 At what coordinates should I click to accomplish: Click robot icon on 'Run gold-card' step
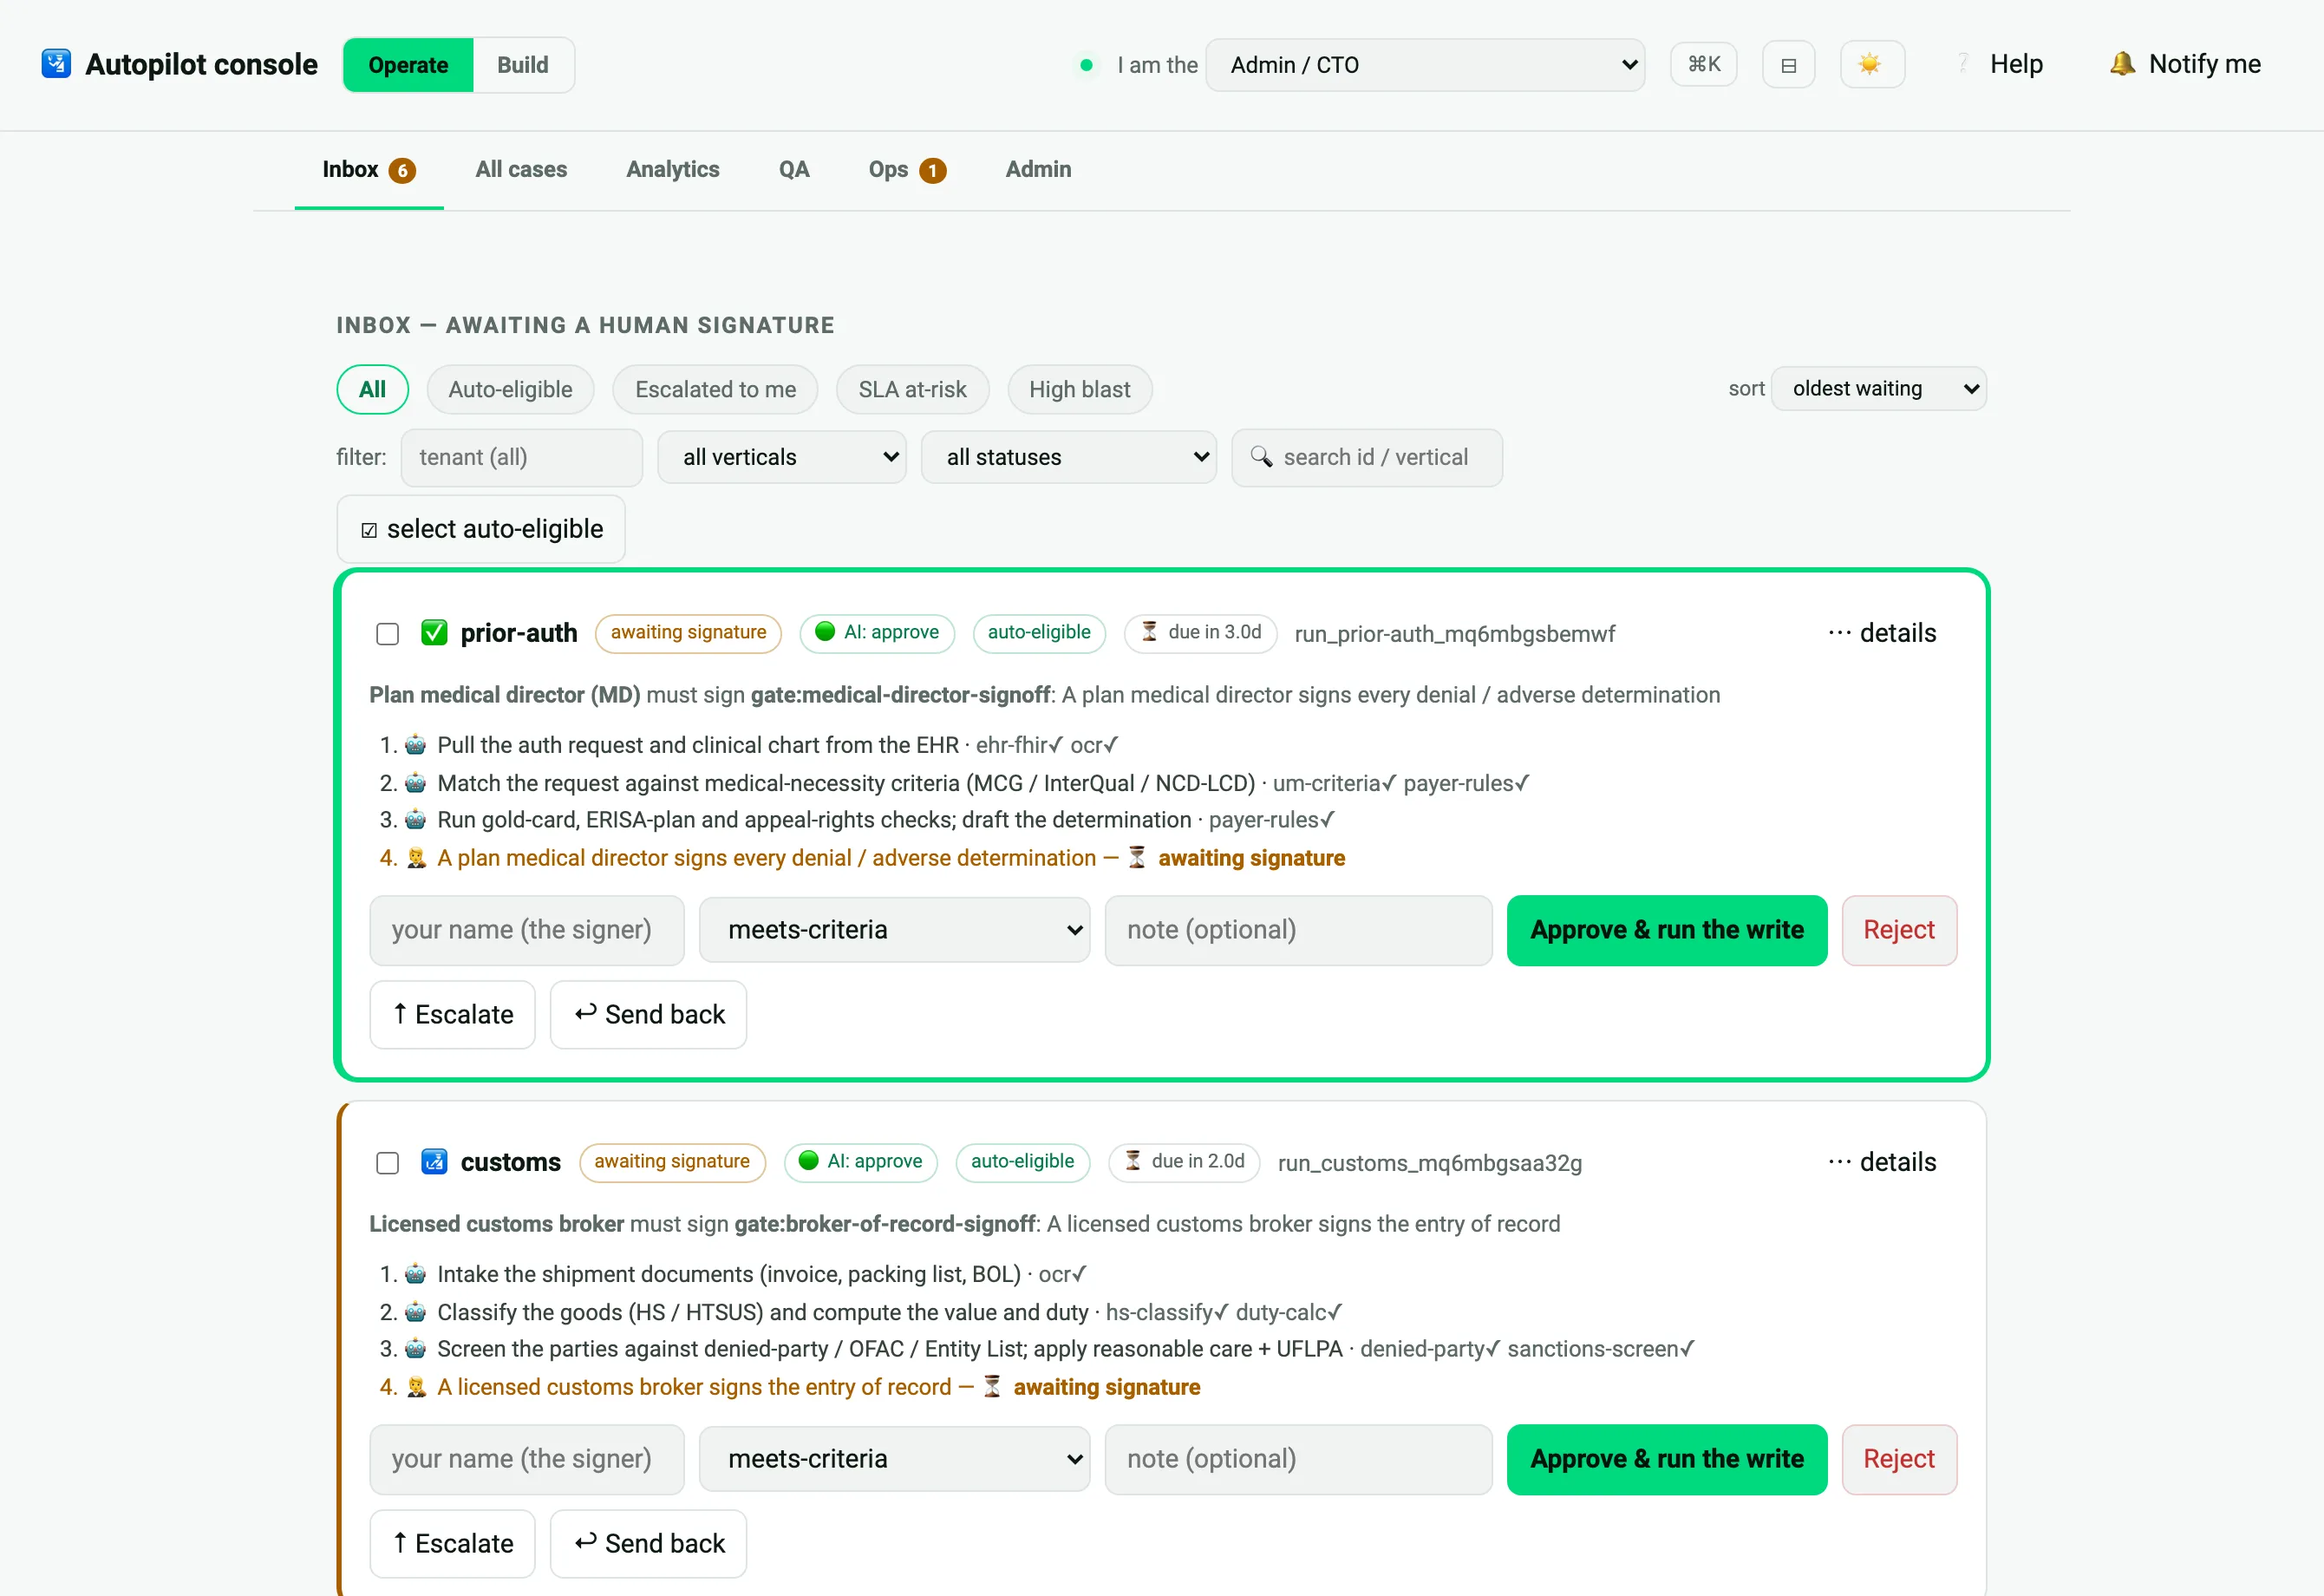tap(415, 820)
